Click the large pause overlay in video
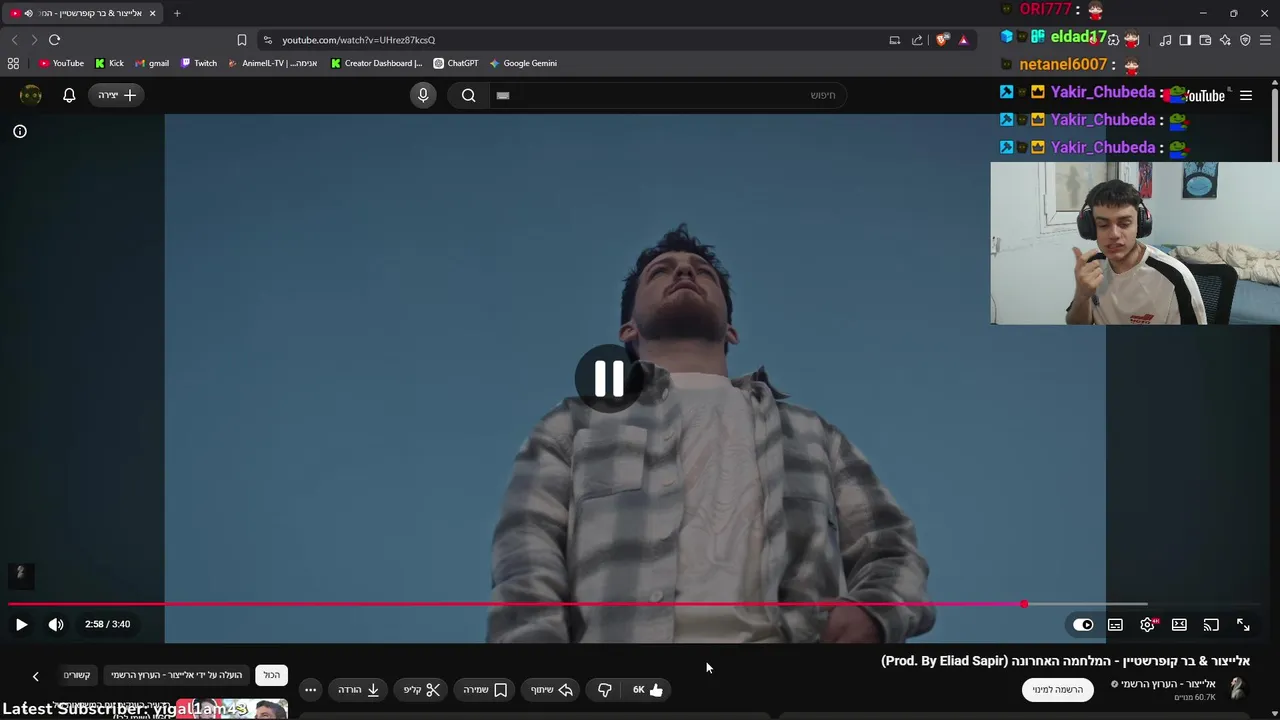The height and width of the screenshot is (720, 1280). [x=609, y=379]
